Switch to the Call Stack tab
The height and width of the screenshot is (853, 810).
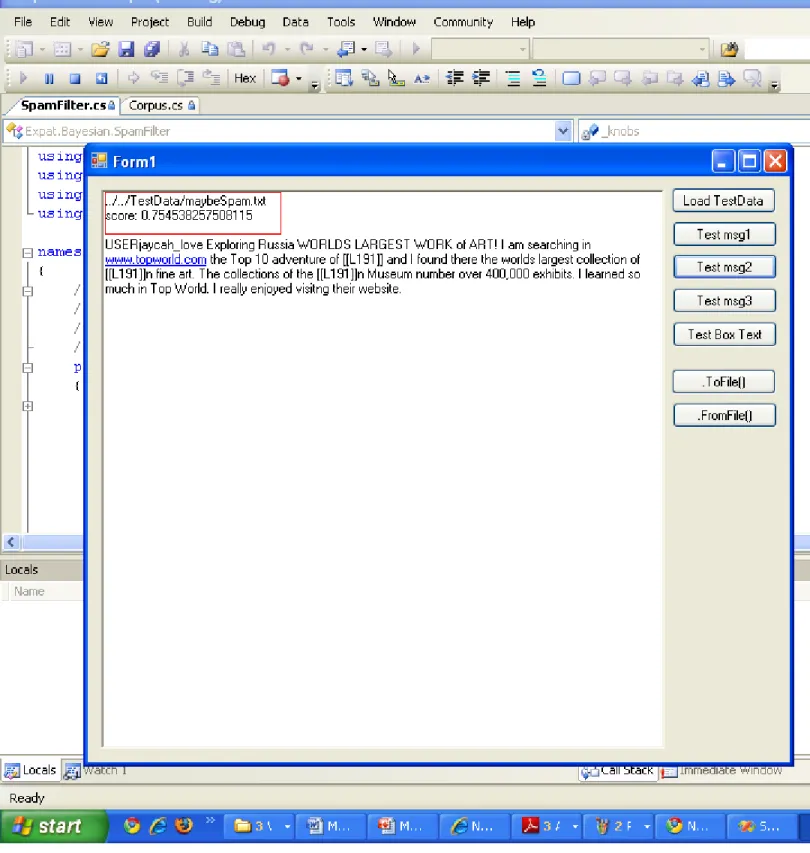pos(618,771)
